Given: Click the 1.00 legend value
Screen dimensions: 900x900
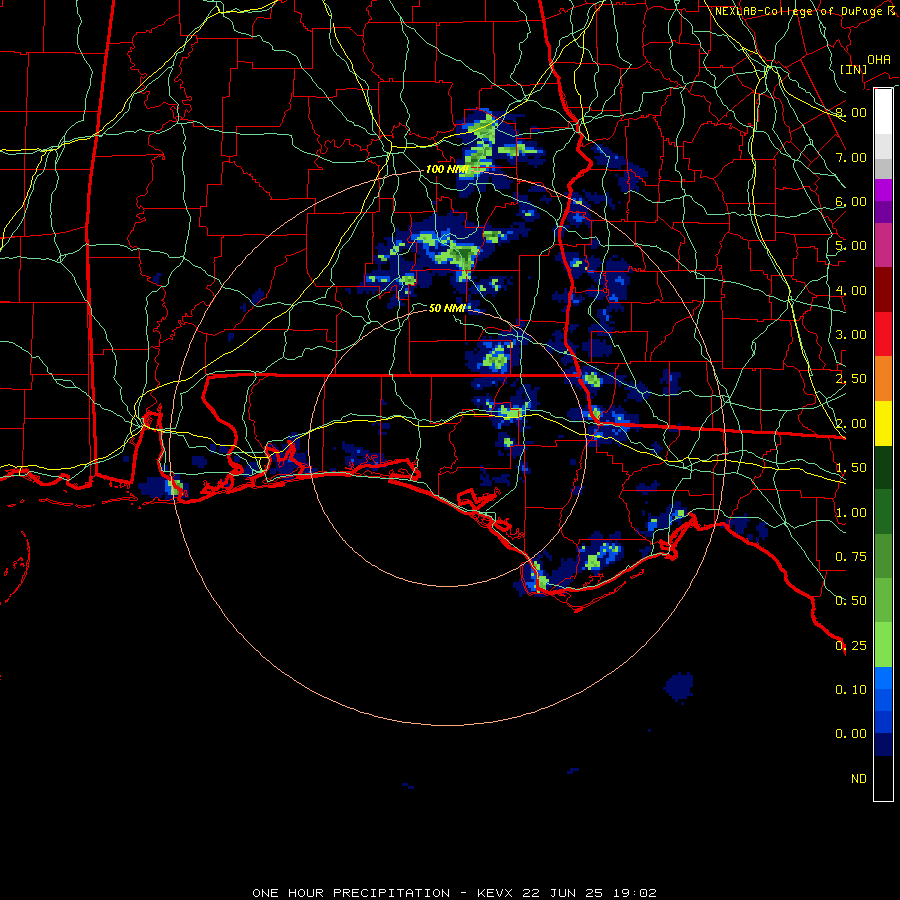Looking at the screenshot, I should point(850,513).
